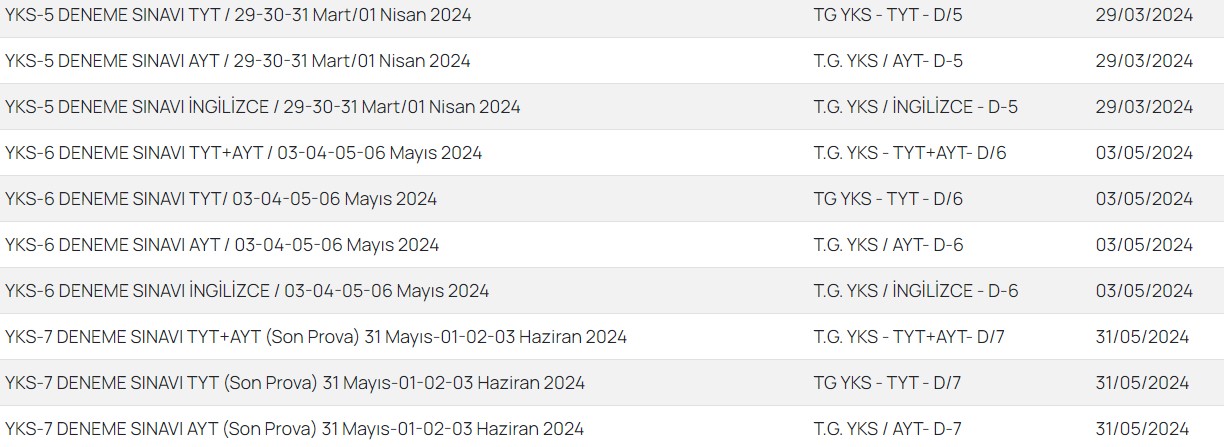Viewport: 1224px width, 447px height.
Task: Click the 29/03/2024 date in the YKS-5 İNGİLİZCE row
Action: (1144, 107)
